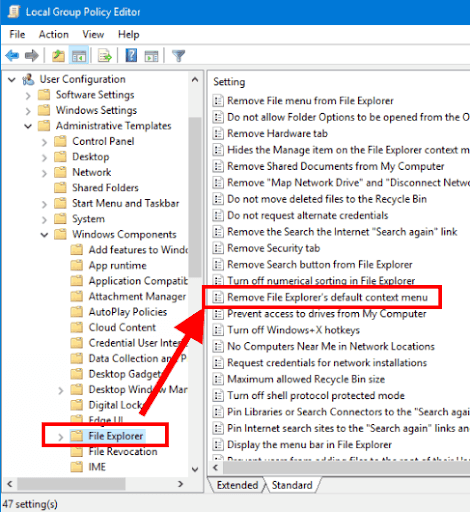Click policy icon beside Remove Hardware tab
470x512 pixels.
(218, 134)
